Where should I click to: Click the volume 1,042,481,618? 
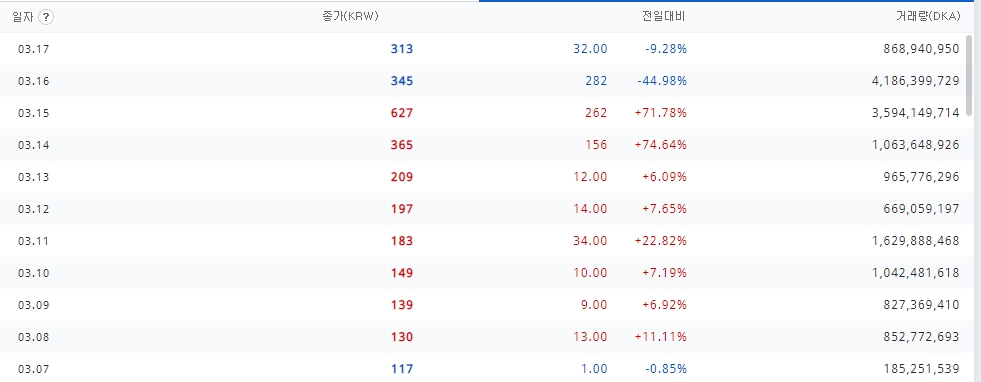[915, 273]
